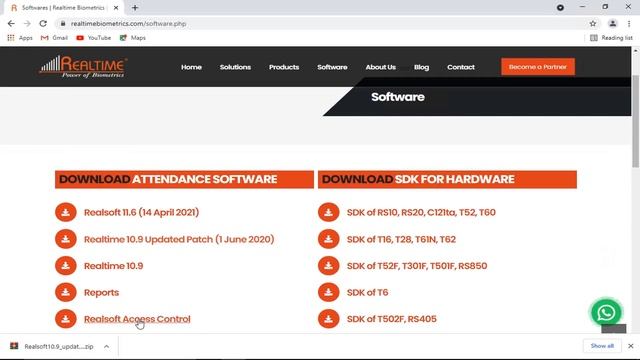Viewport: 640px width, 360px height.
Task: Click download icon beside Realtime 10.9
Action: 66,266
